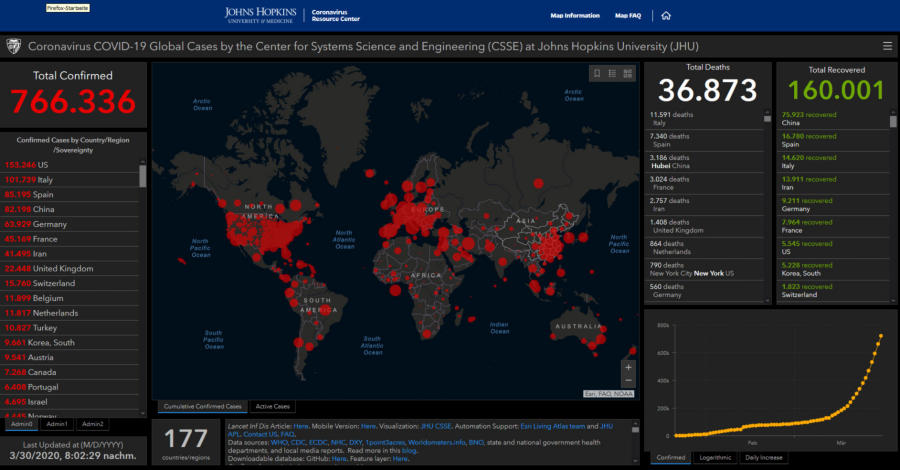Show the map legend list icon
Screen dimensions: 900x470
pyautogui.click(x=612, y=73)
